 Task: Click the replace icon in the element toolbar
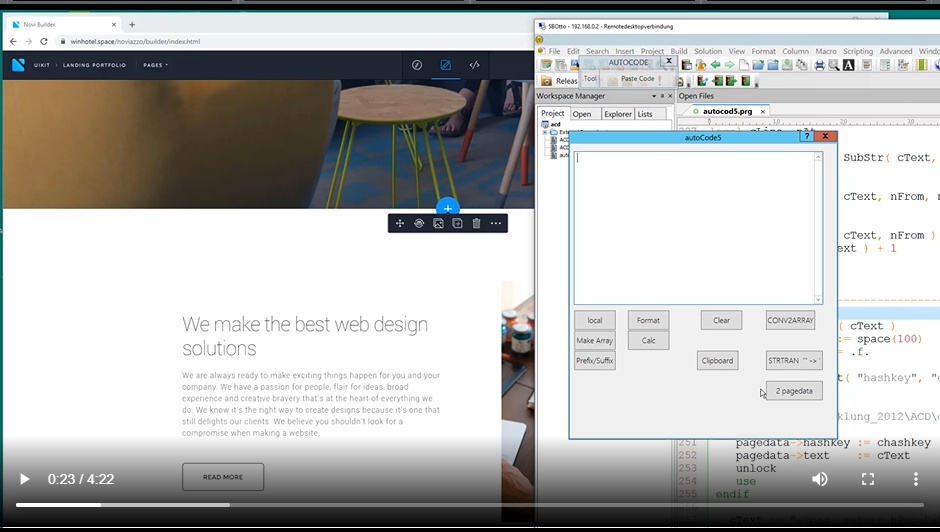pos(419,224)
